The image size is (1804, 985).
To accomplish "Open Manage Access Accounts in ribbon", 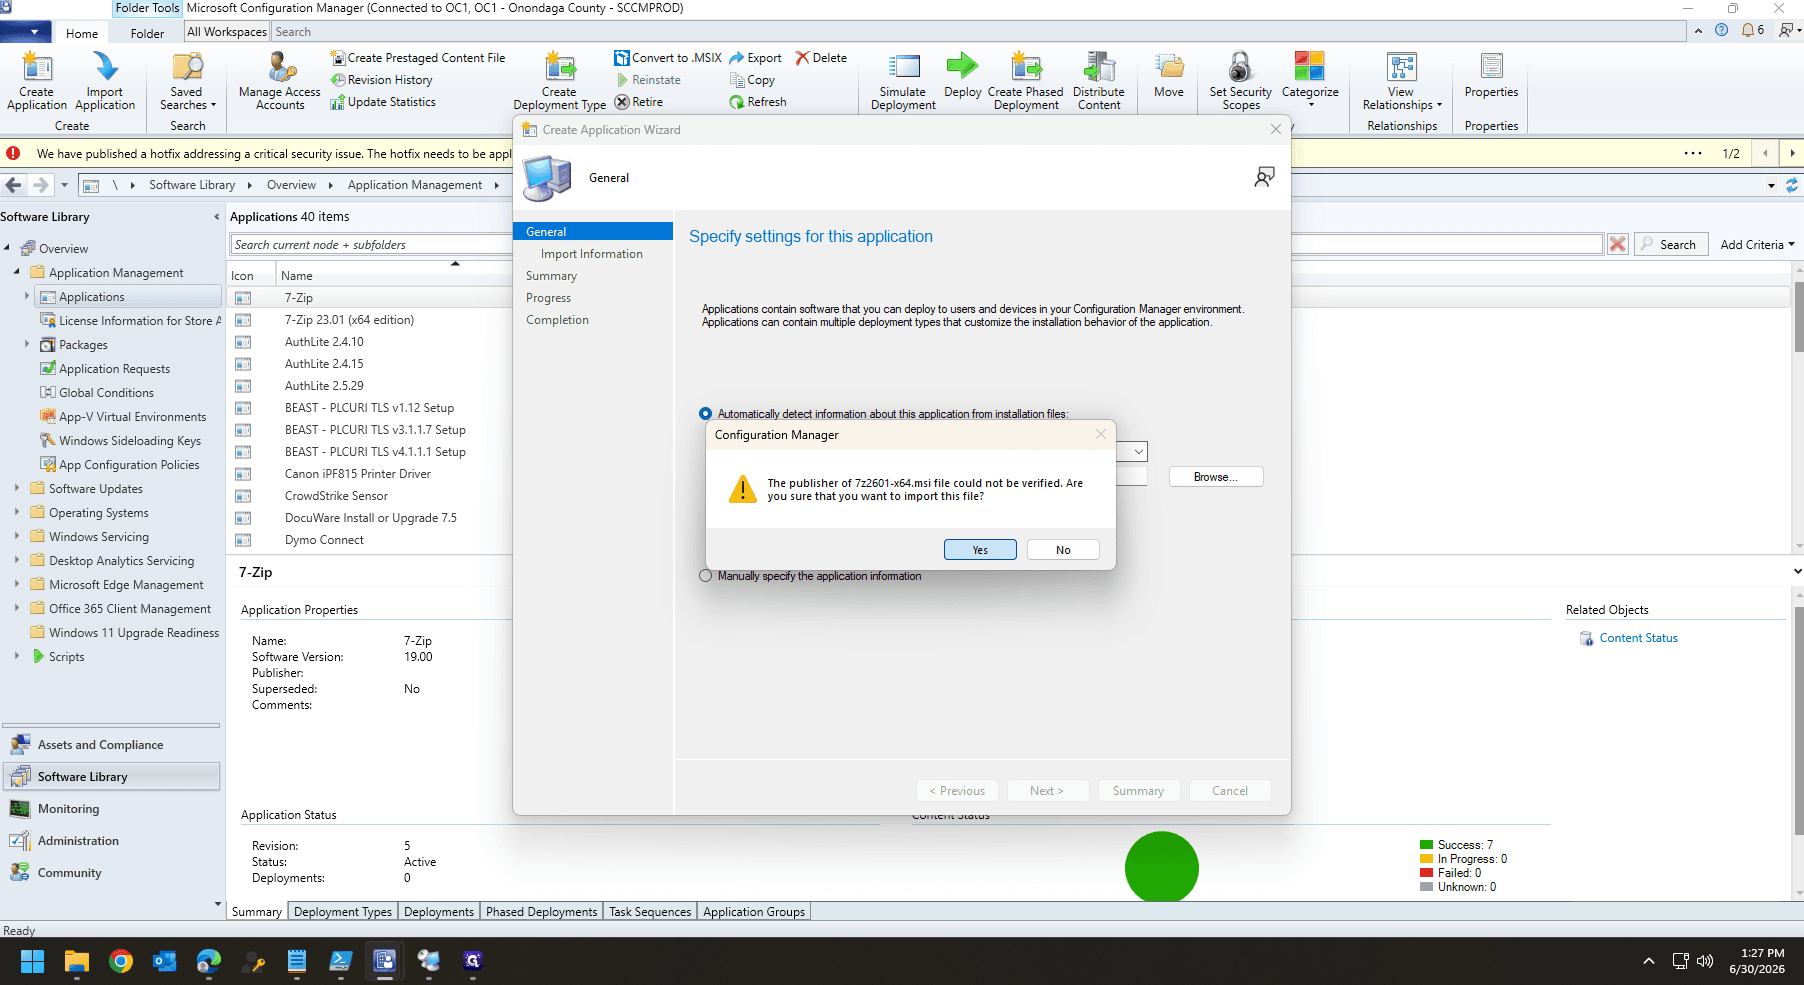I will (280, 81).
